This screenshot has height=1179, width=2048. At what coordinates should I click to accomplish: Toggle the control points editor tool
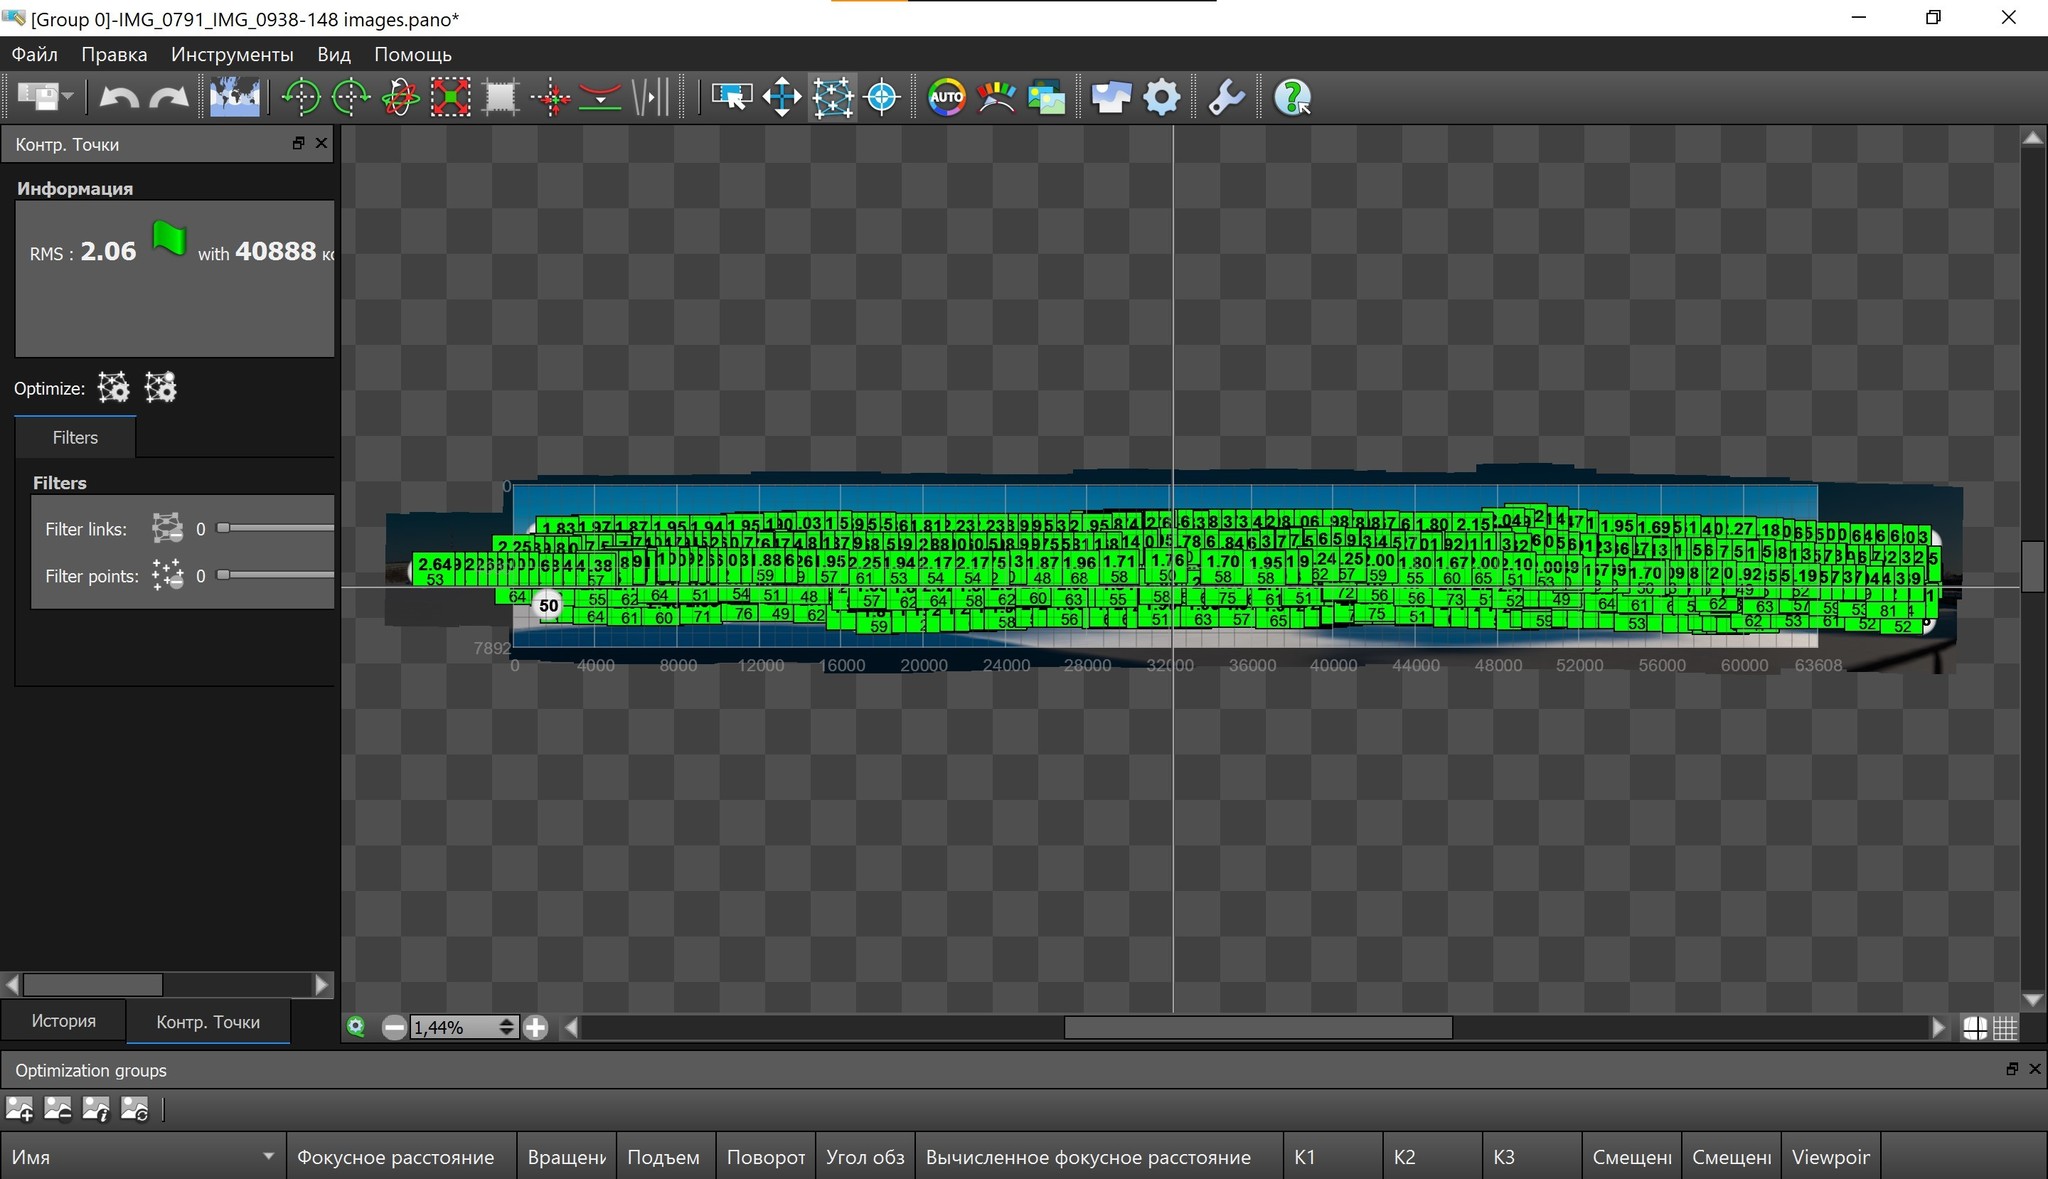832,97
